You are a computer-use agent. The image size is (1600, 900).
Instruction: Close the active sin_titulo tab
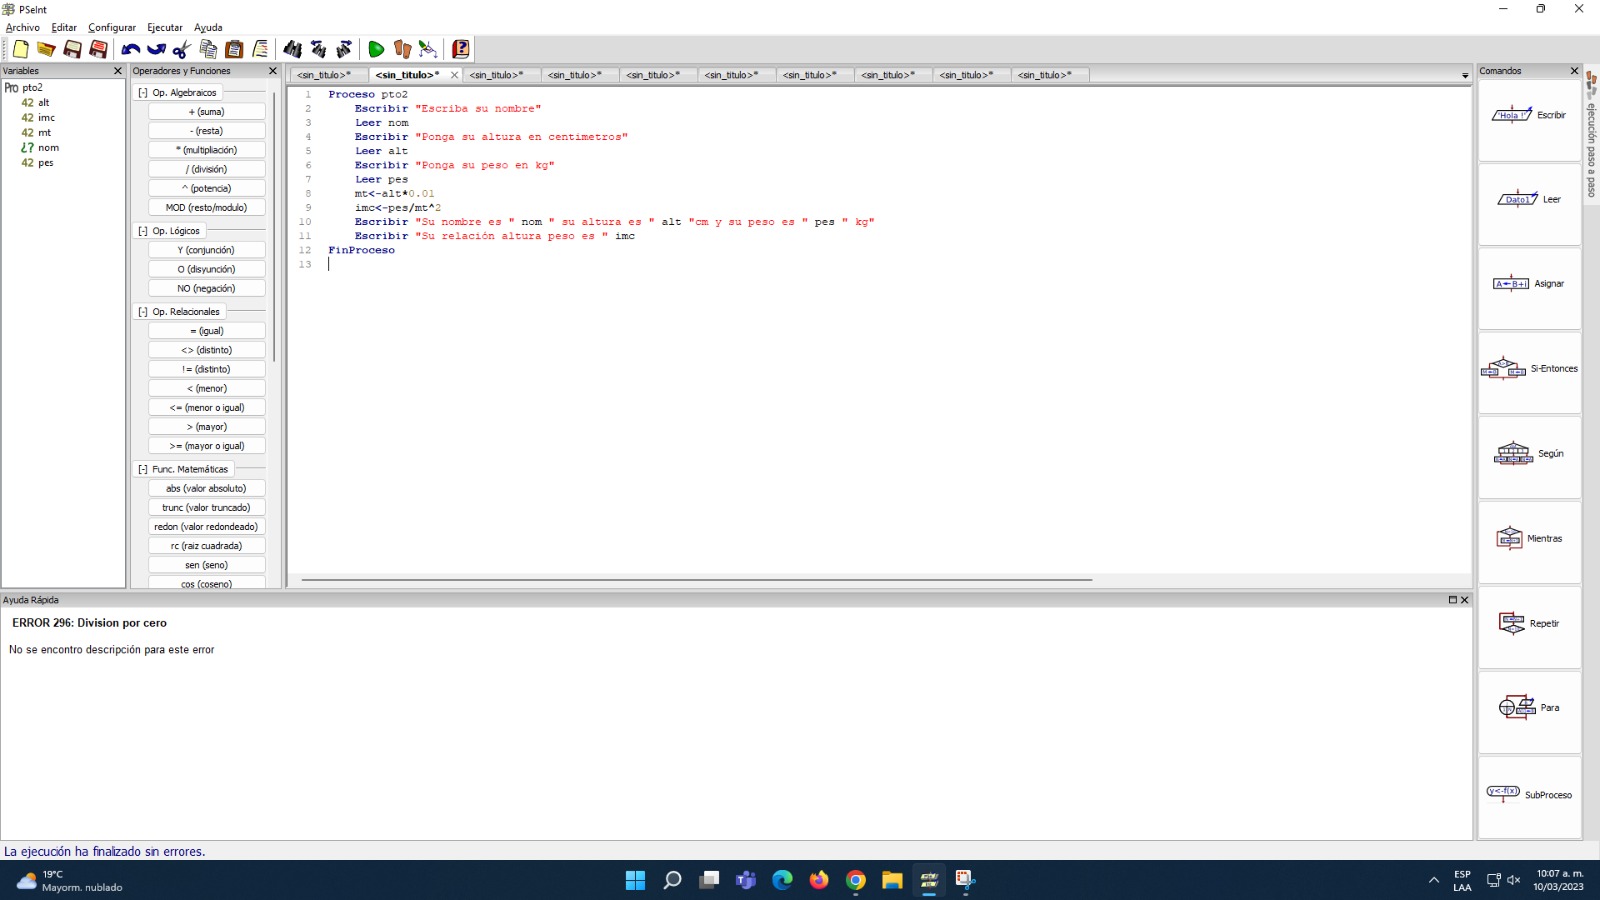point(454,75)
